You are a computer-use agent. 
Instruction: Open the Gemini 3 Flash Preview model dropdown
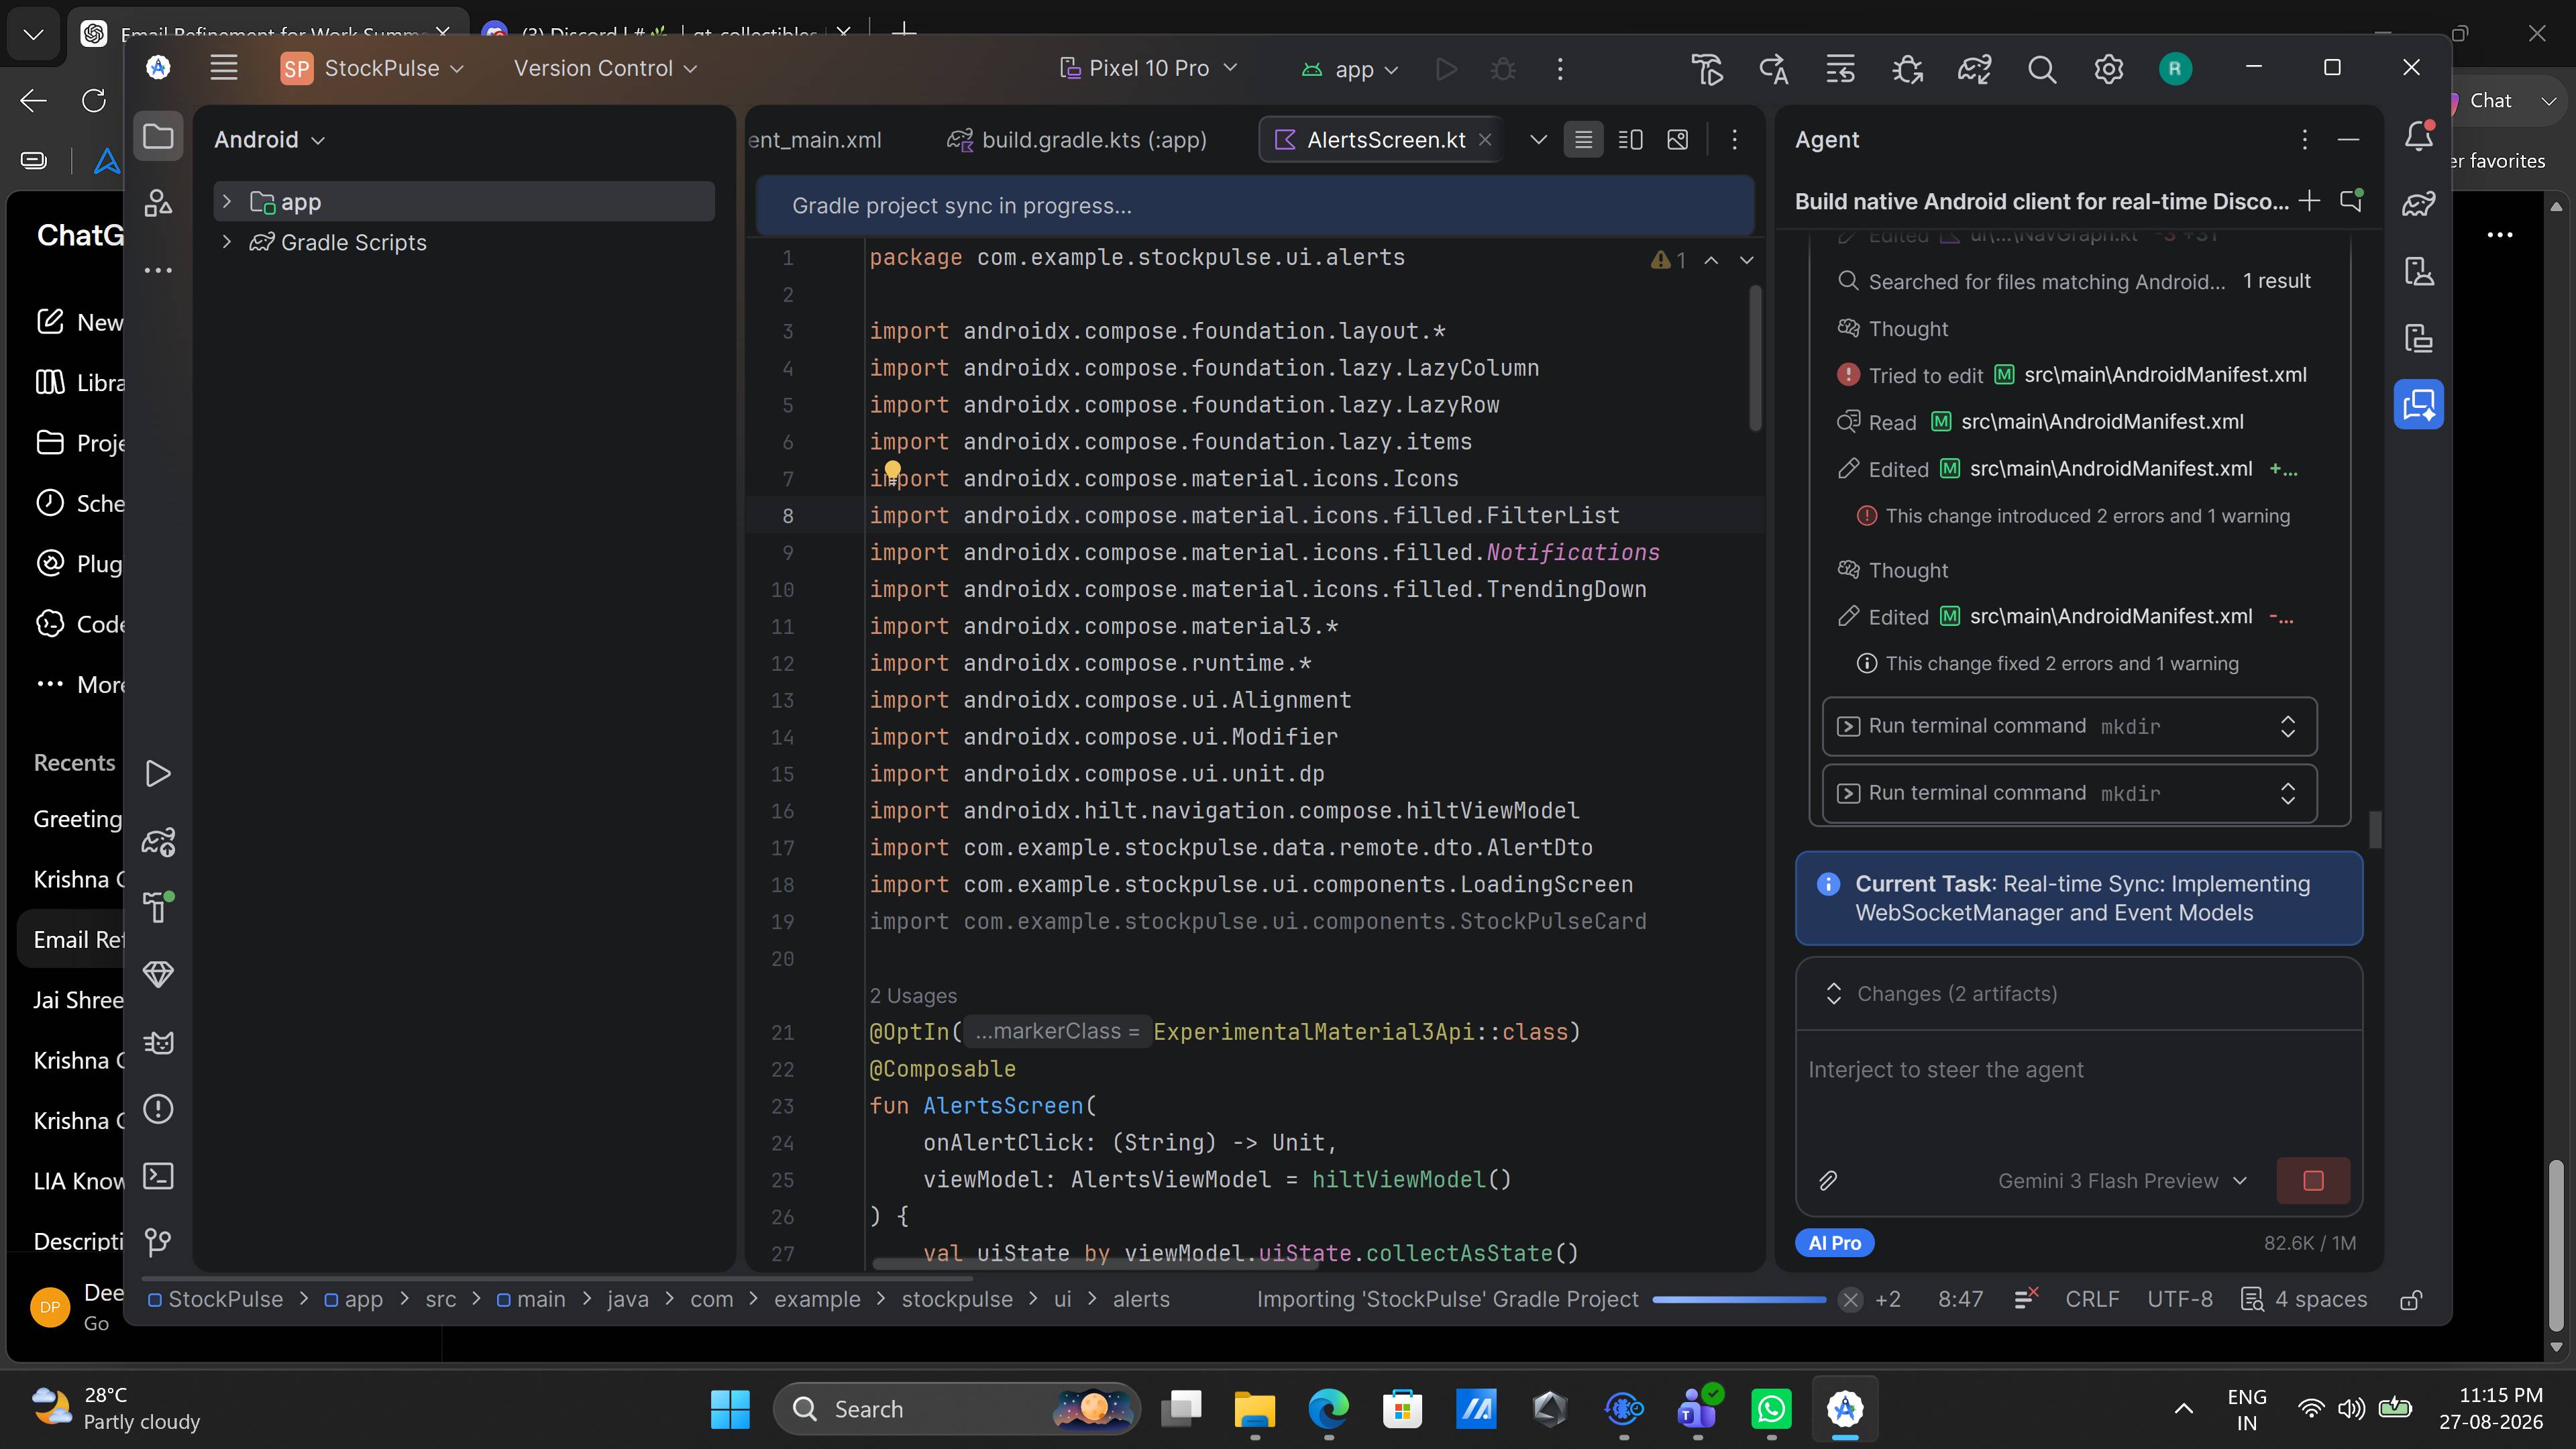pos(2122,1181)
